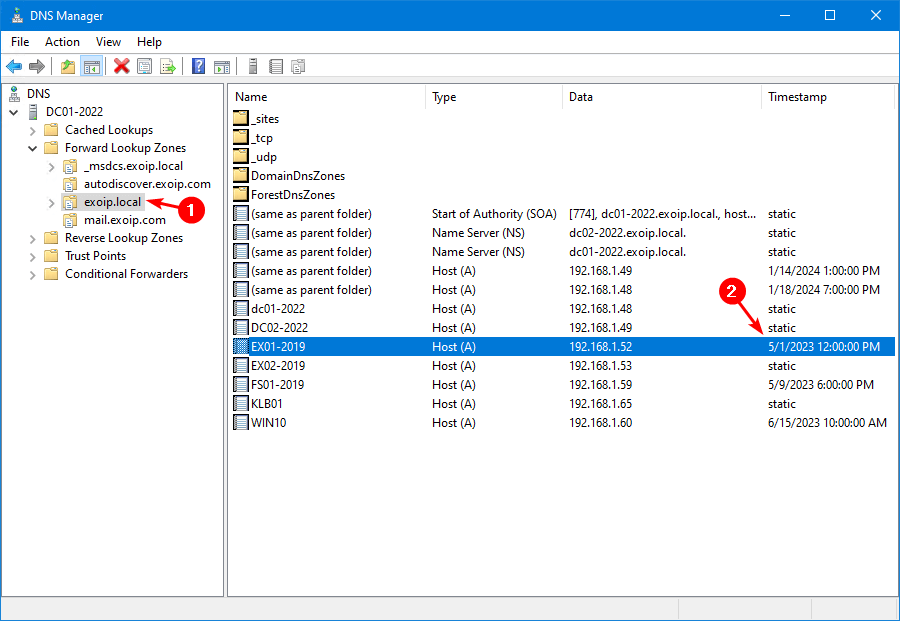Select the FS01-2019 host record

point(278,385)
